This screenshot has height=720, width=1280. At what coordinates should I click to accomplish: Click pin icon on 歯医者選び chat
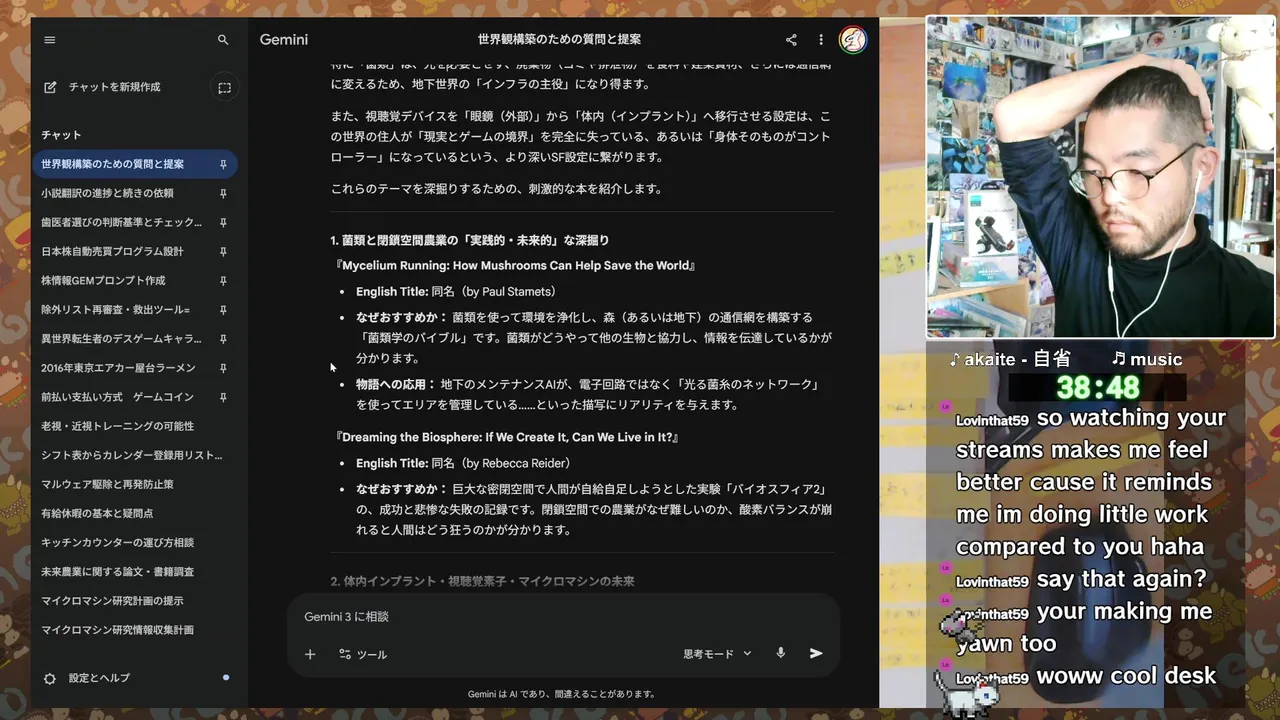pos(223,222)
